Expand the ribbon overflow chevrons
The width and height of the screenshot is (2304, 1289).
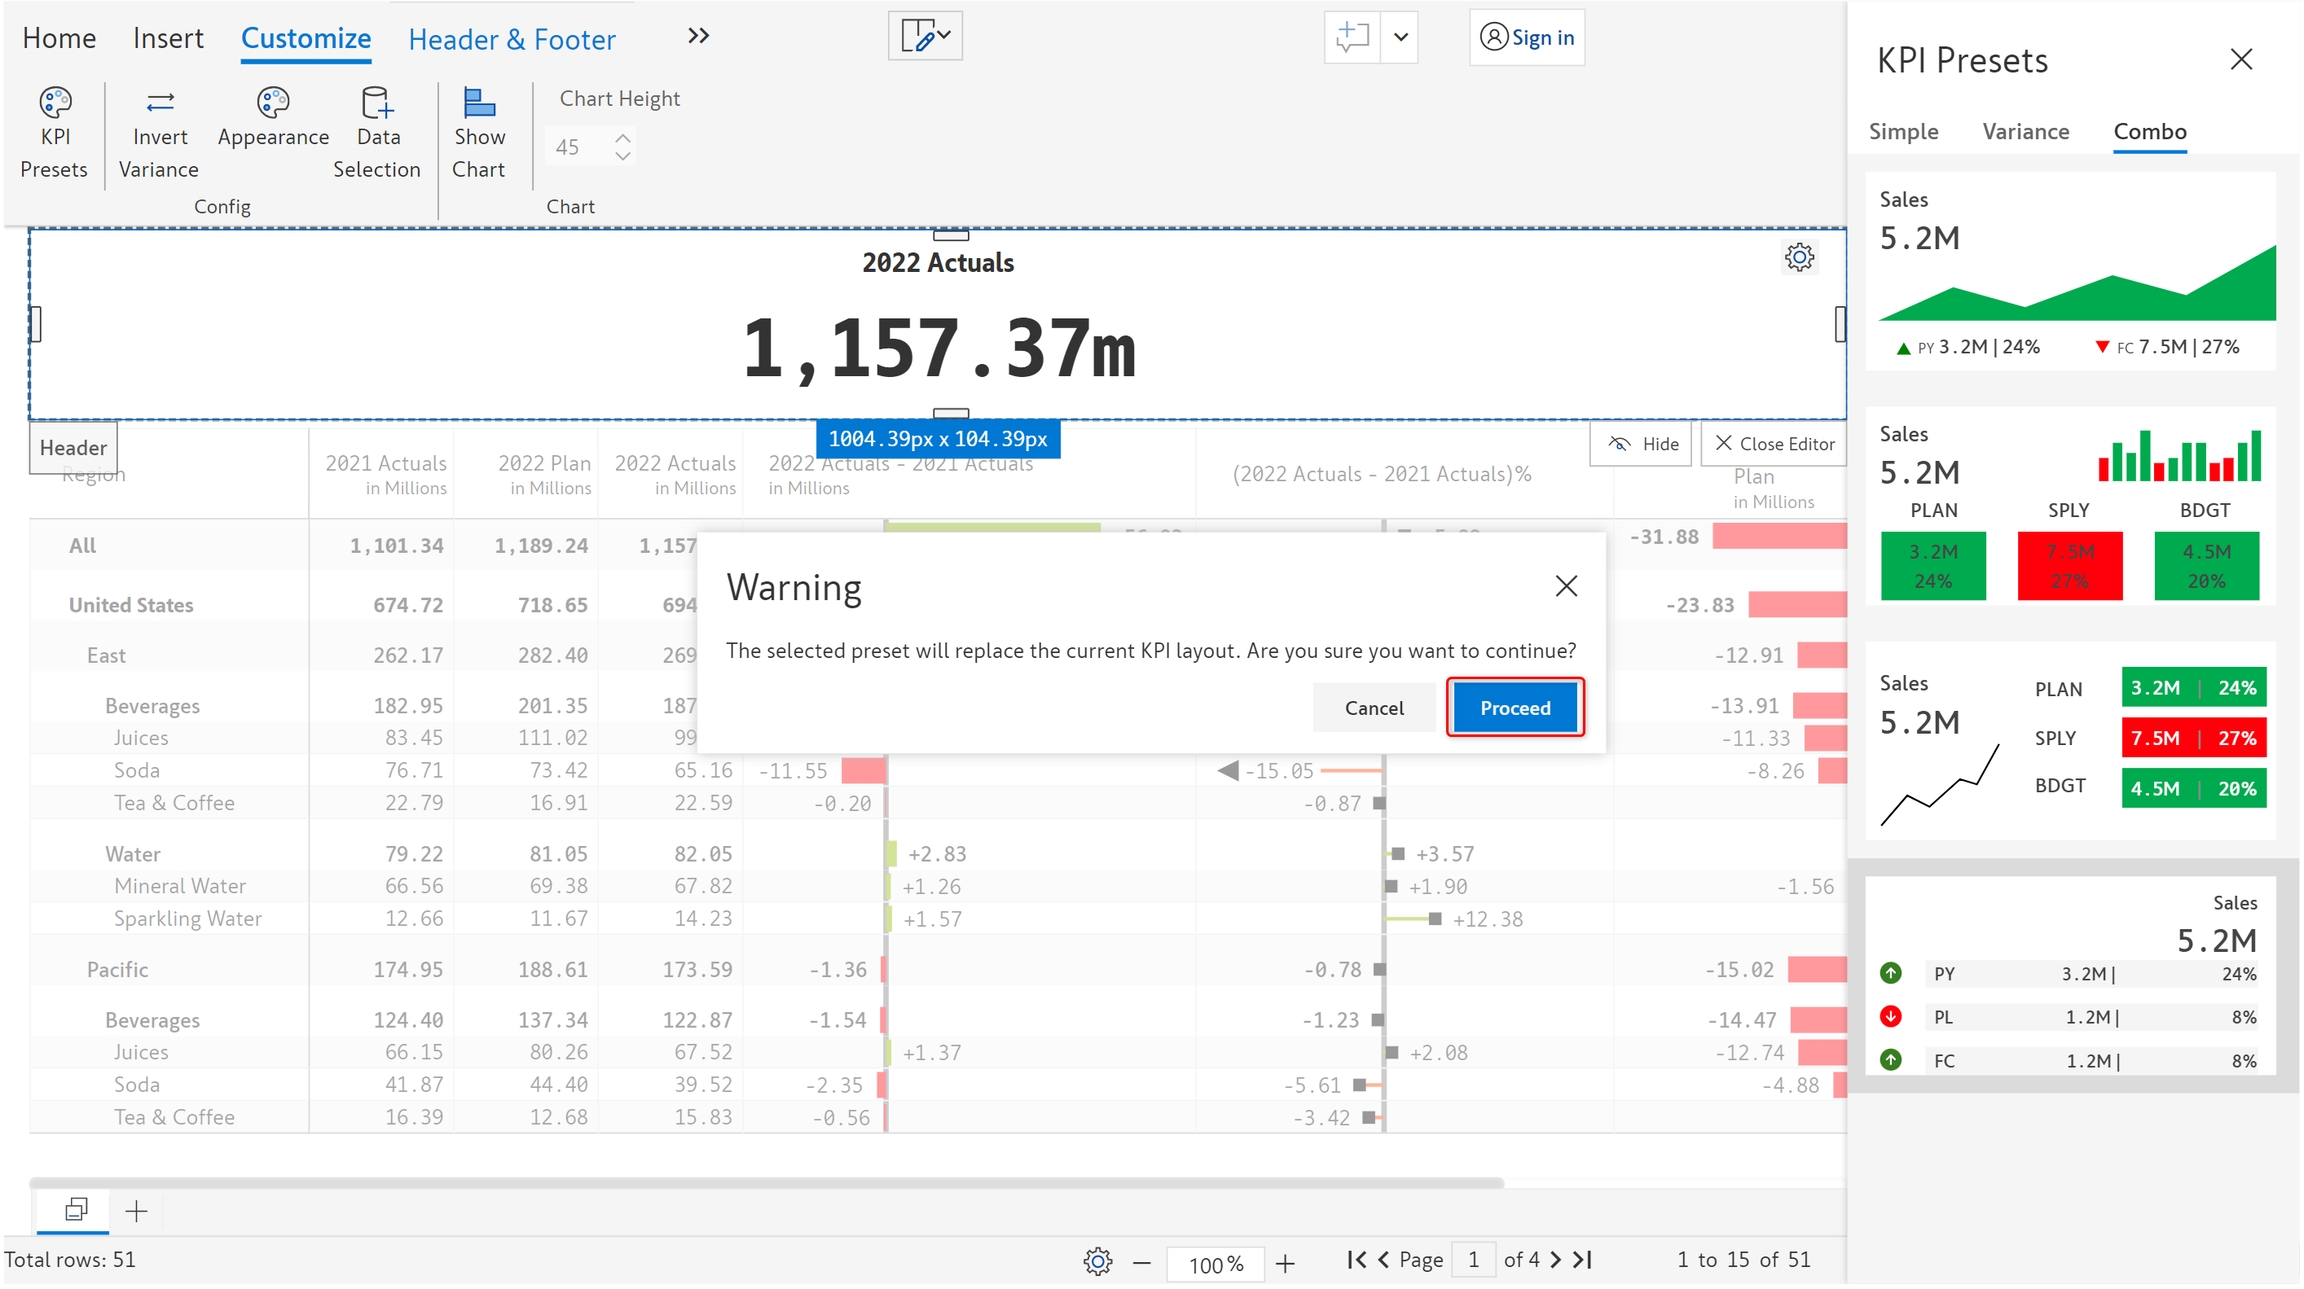[x=698, y=37]
